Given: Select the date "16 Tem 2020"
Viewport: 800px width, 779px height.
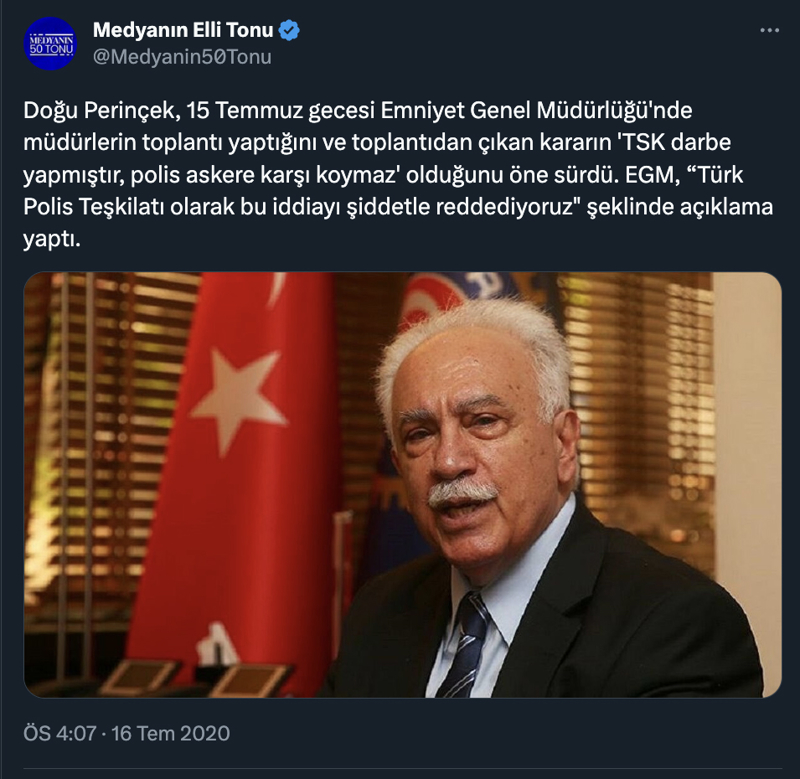Looking at the screenshot, I should click(171, 734).
